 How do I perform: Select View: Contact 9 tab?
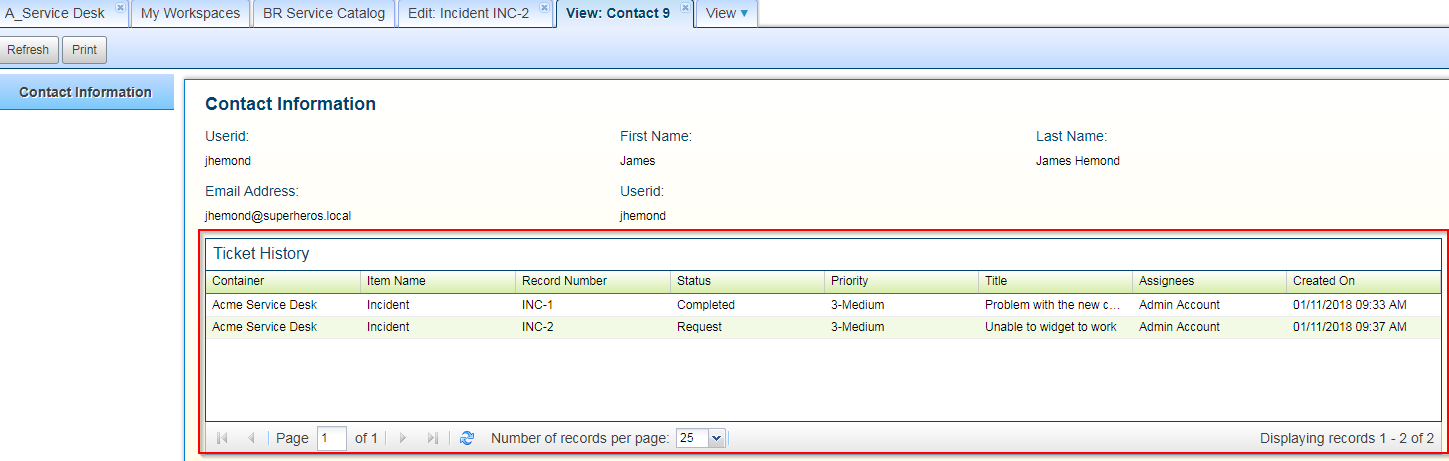pyautogui.click(x=618, y=14)
